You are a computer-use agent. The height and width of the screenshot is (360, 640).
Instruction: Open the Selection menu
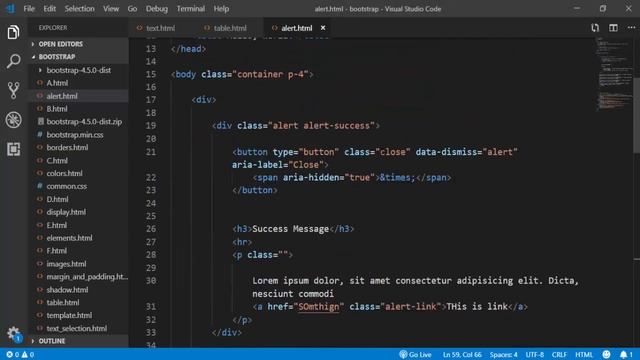79,9
